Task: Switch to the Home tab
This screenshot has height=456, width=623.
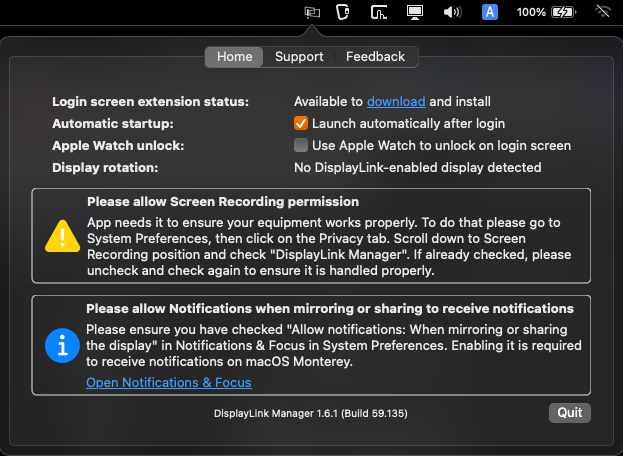Action: 234,57
